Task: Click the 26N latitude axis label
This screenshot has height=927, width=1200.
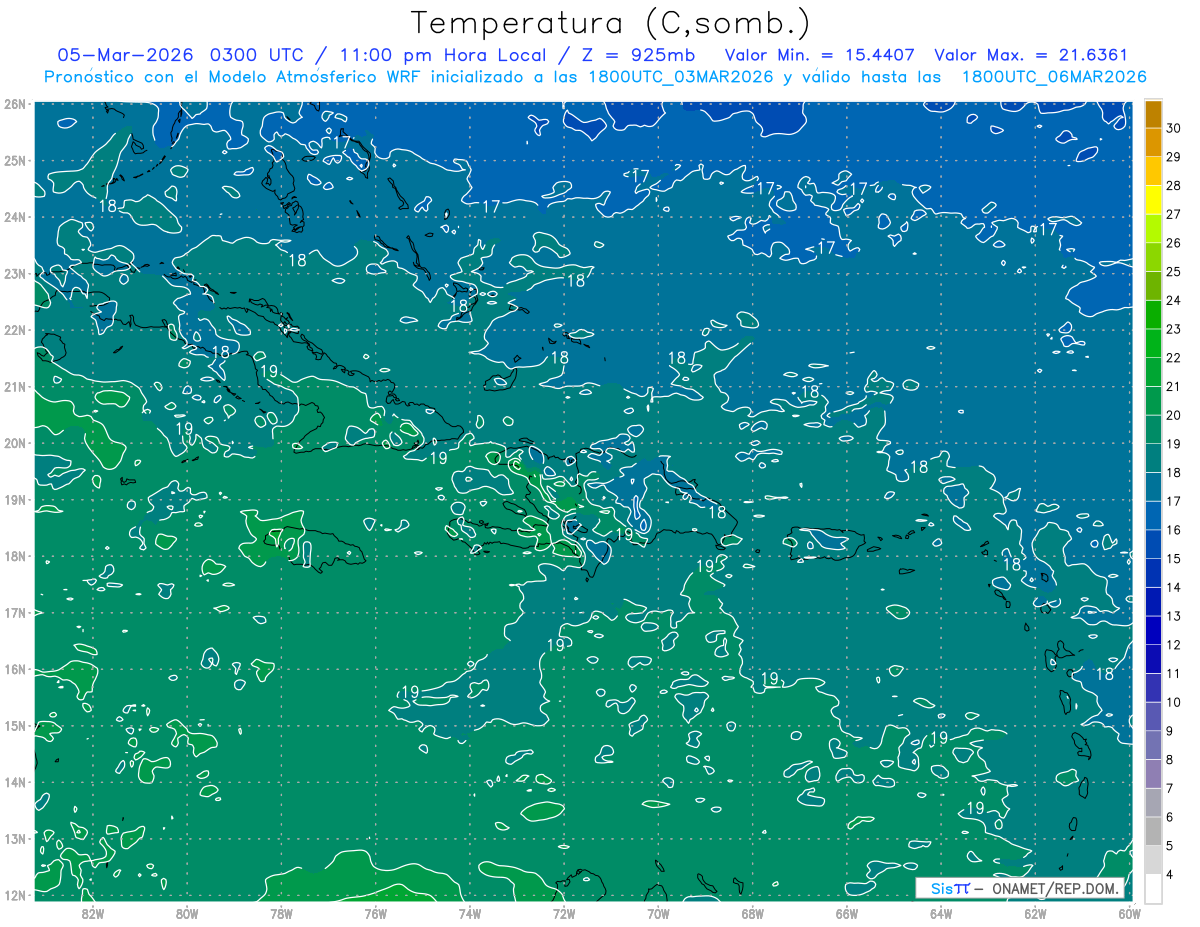Action: tap(14, 104)
